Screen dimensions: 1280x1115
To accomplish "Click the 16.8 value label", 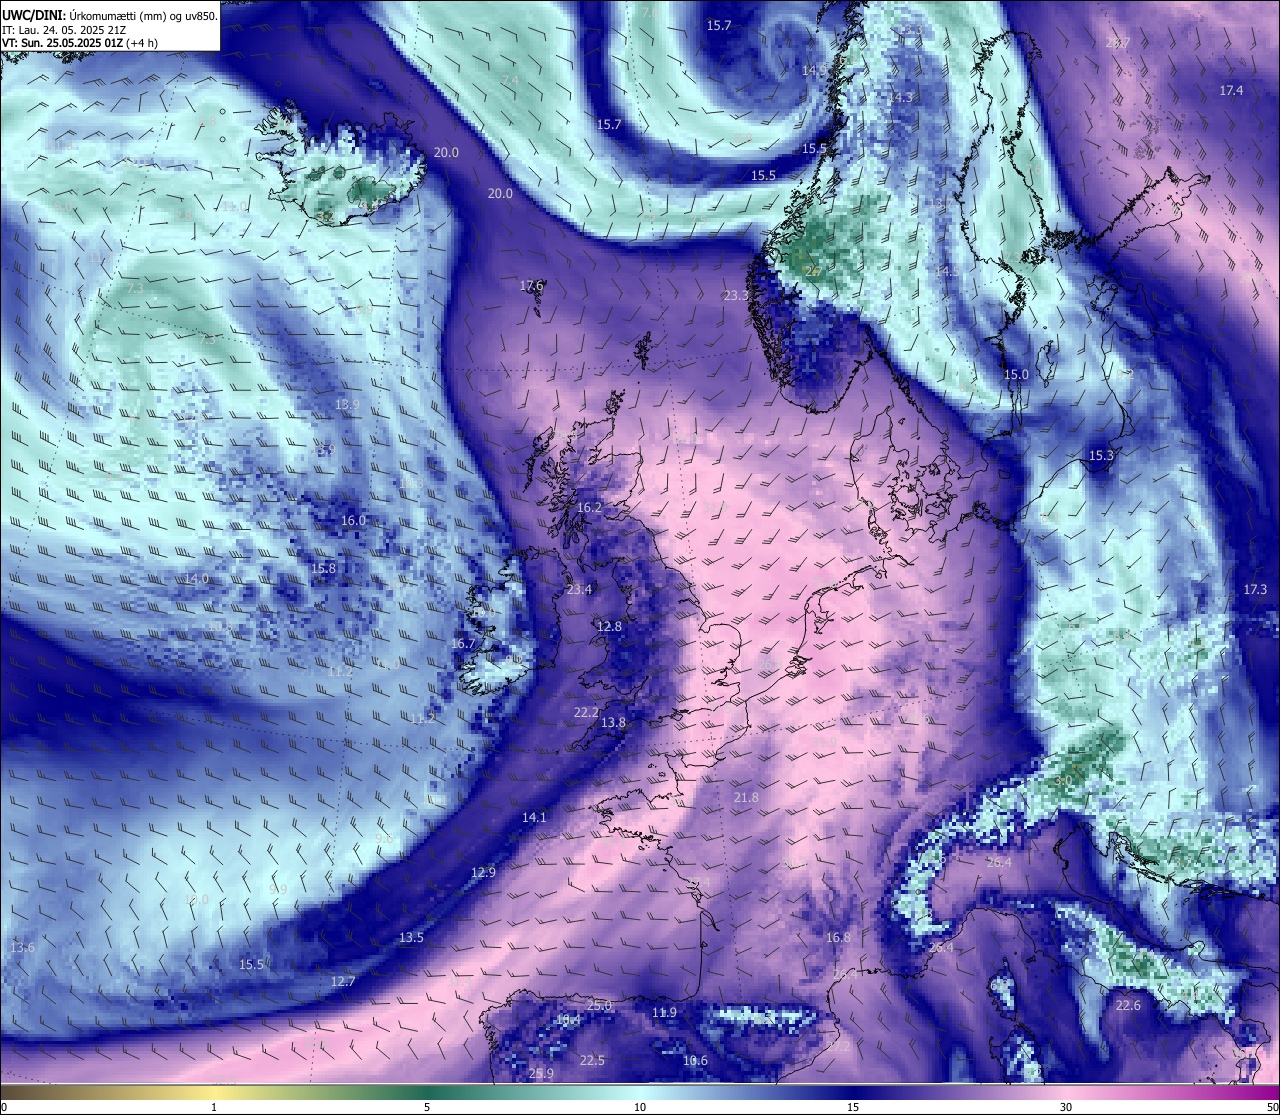I will pos(838,937).
